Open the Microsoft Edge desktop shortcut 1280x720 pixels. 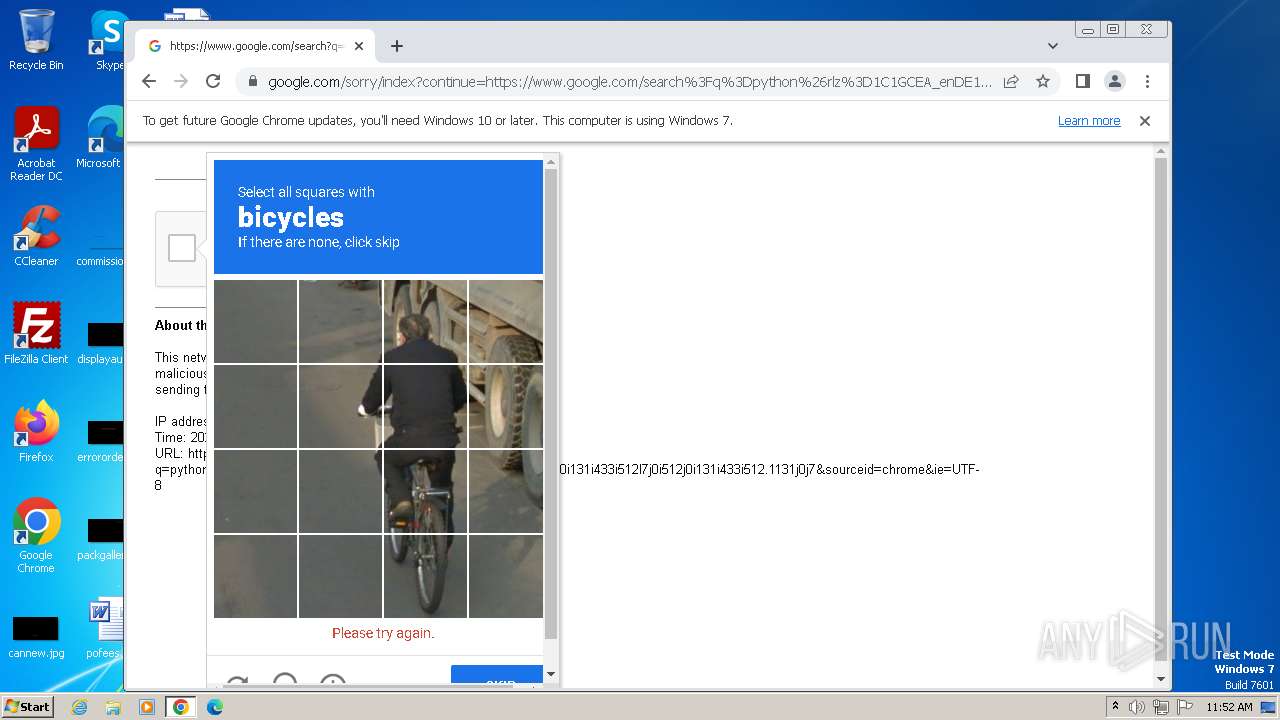pyautogui.click(x=104, y=138)
